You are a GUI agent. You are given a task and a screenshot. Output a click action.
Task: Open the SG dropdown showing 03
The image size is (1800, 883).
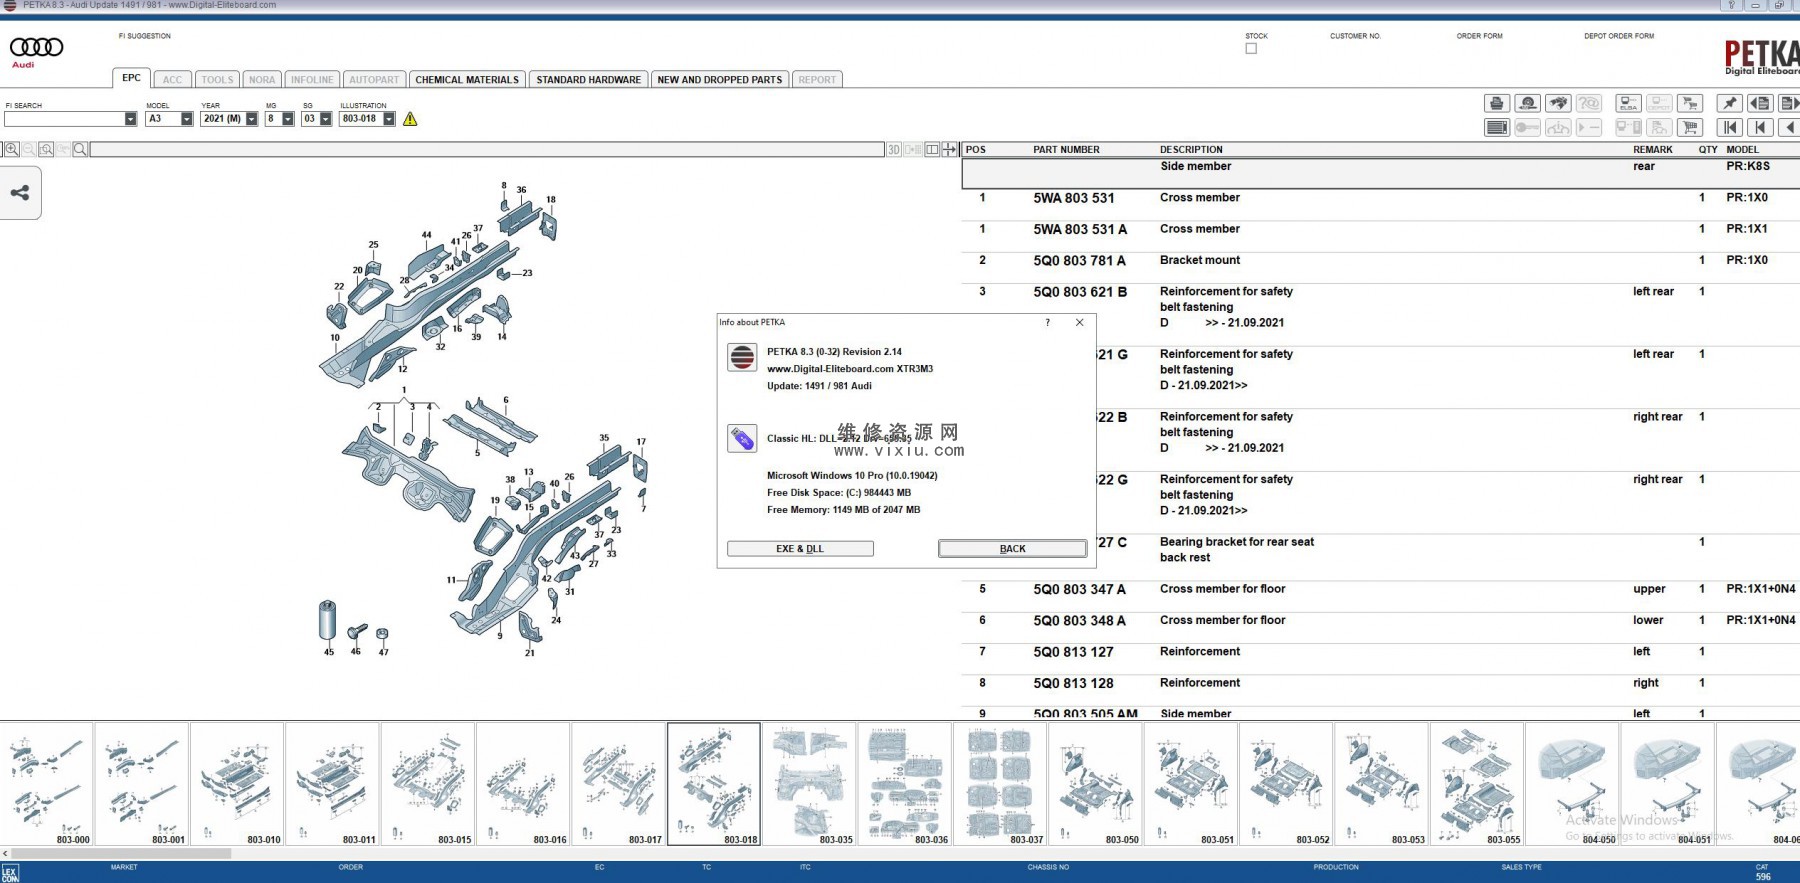(x=325, y=119)
